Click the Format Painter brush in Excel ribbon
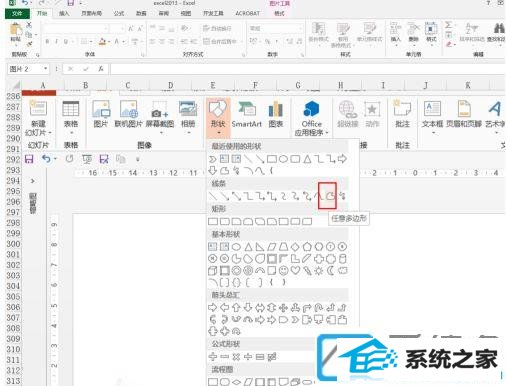The height and width of the screenshot is (386, 506). click(x=29, y=43)
